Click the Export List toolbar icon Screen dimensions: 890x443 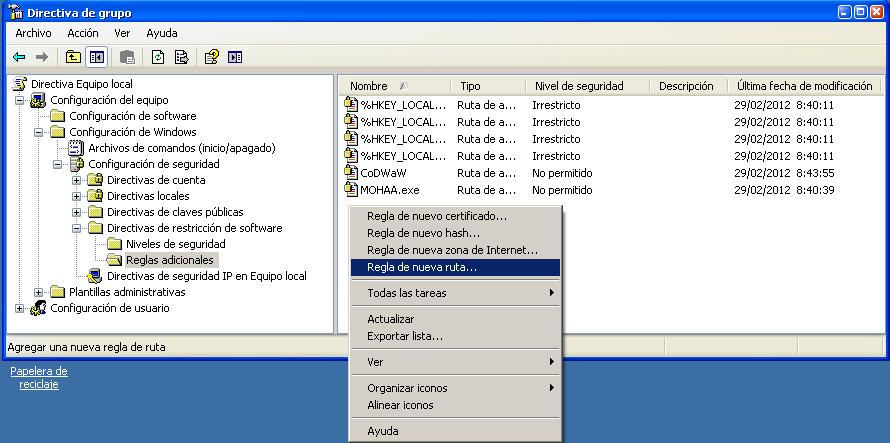[x=181, y=57]
